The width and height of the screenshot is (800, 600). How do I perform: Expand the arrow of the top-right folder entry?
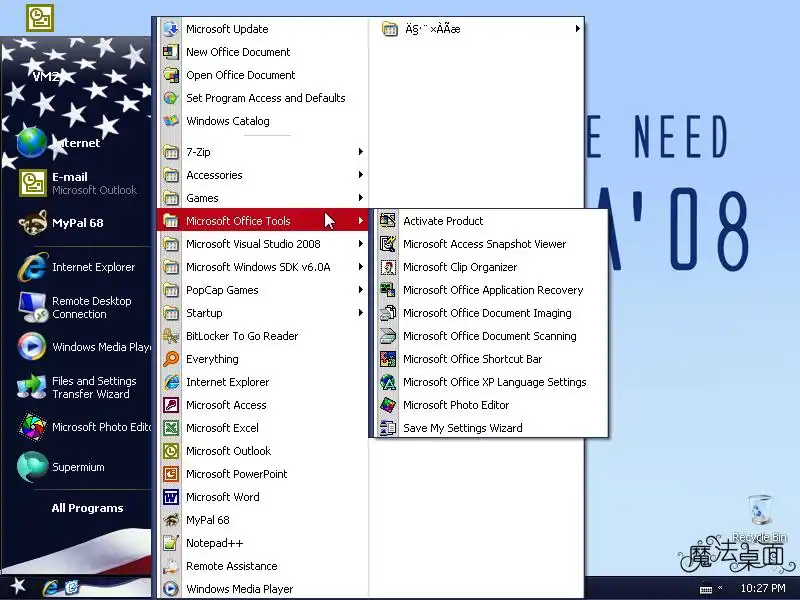tap(578, 29)
